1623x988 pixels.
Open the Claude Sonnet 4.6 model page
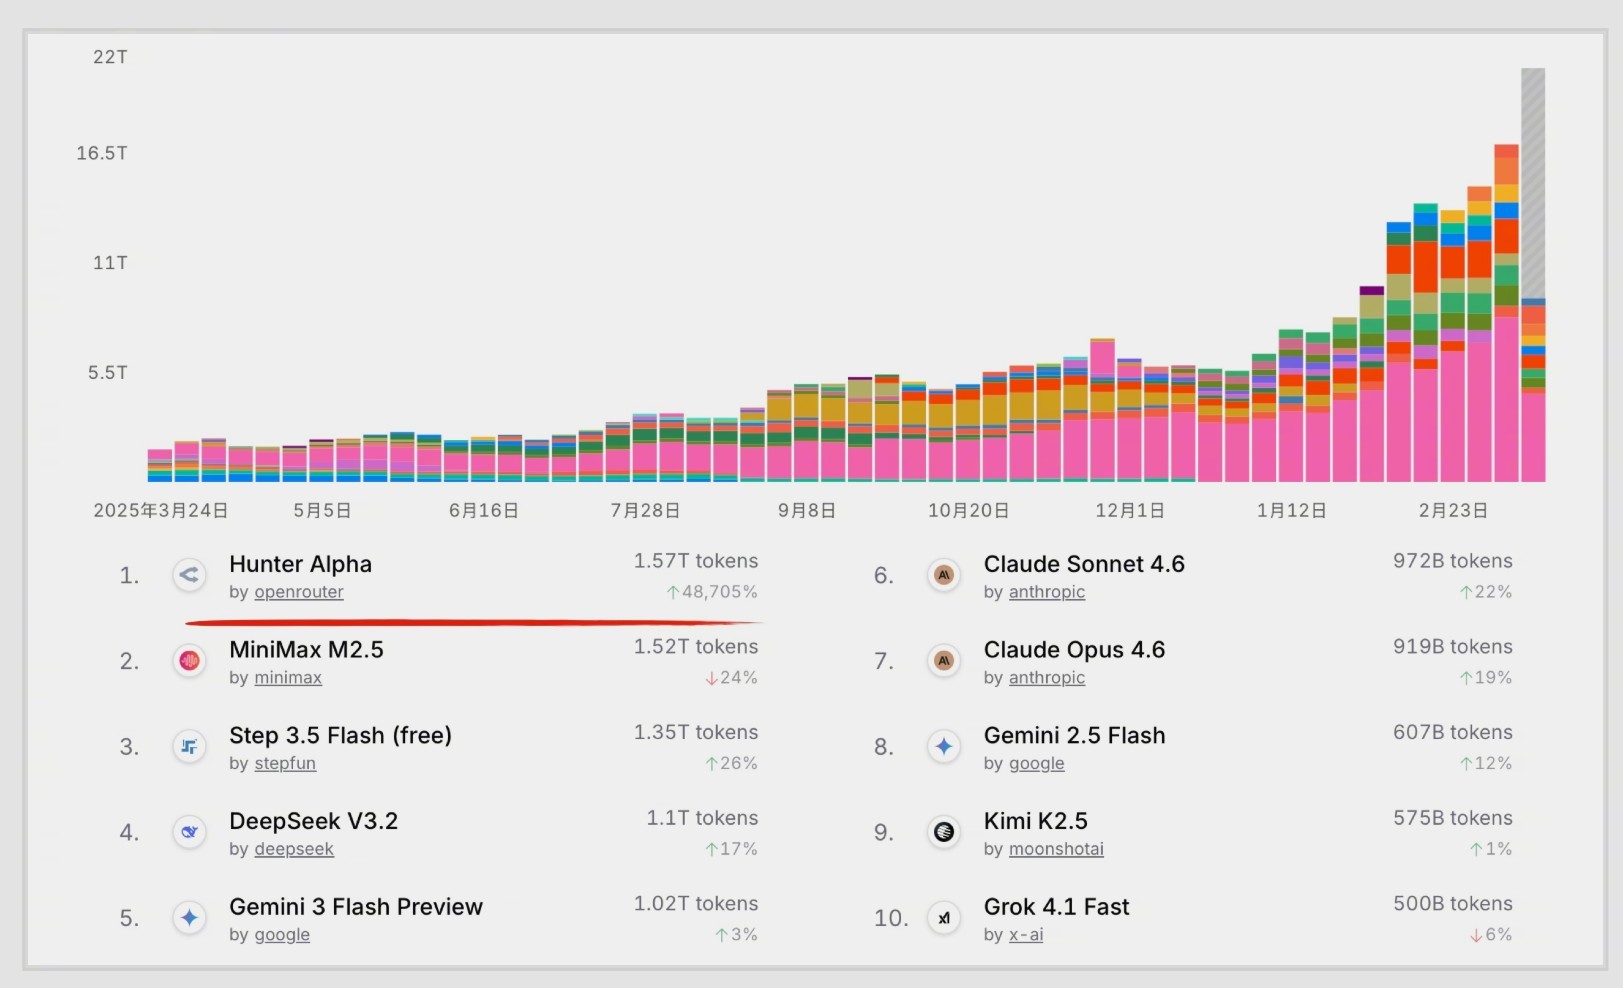pyautogui.click(x=1084, y=564)
